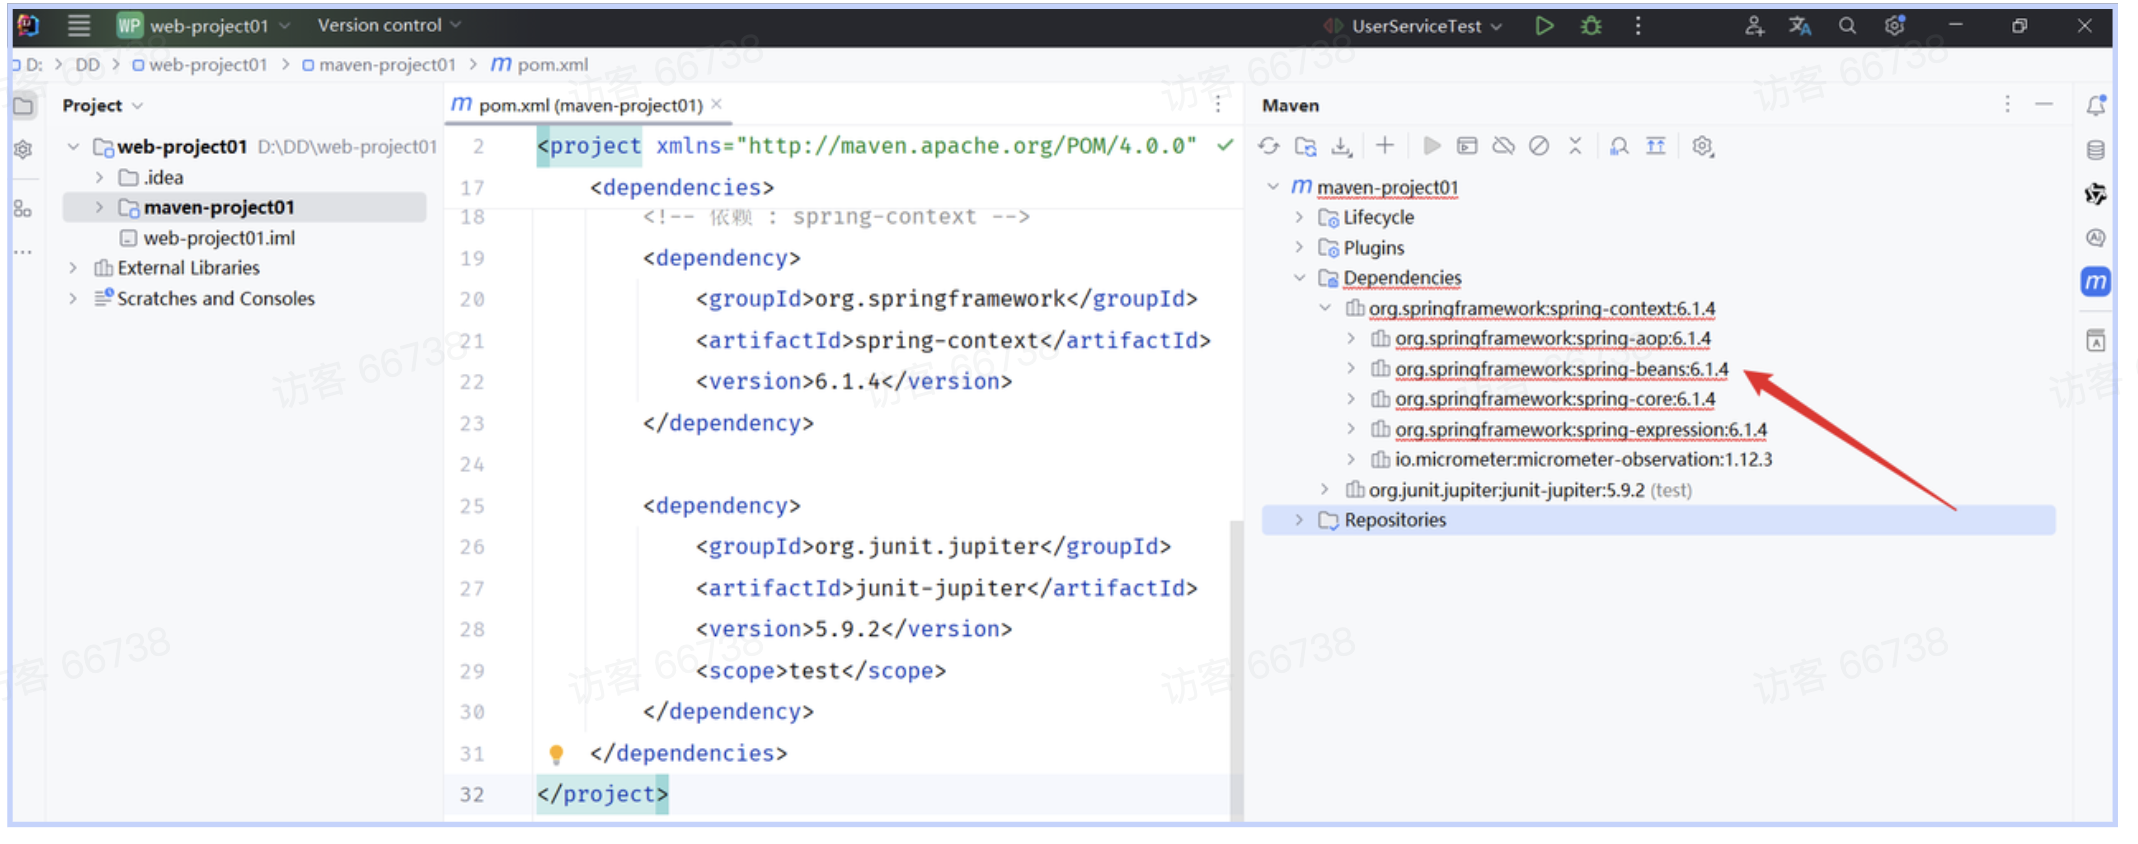Open Database tool window
The height and width of the screenshot is (844, 2138).
click(x=2096, y=150)
